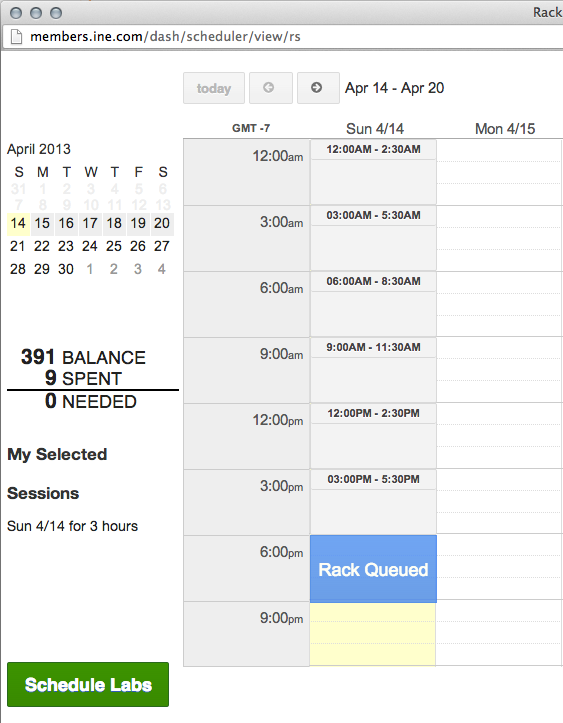Select the 12:00AM - 2:30AM Sunday slot
The width and height of the screenshot is (563, 723).
click(x=373, y=172)
